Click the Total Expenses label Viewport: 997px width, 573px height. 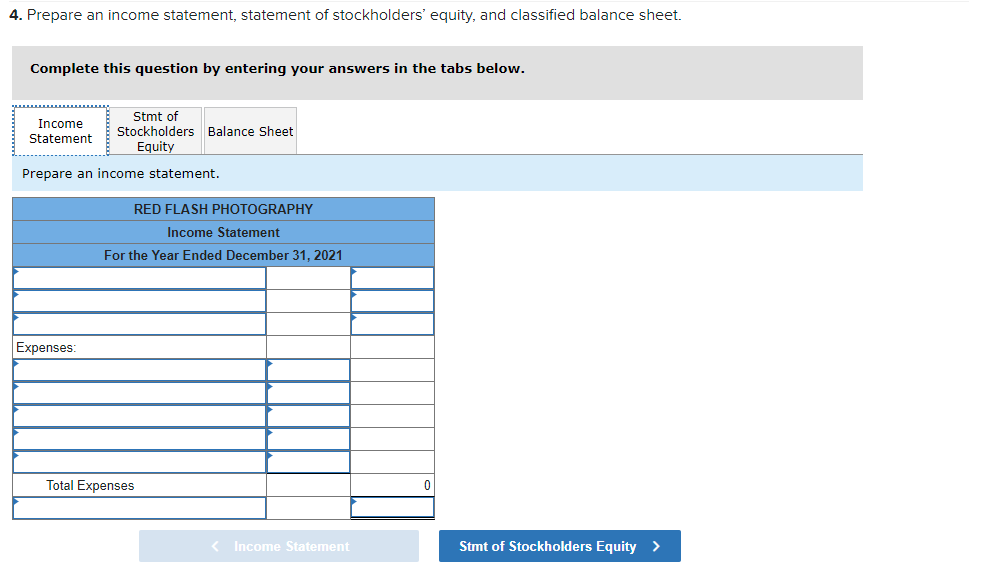point(90,485)
